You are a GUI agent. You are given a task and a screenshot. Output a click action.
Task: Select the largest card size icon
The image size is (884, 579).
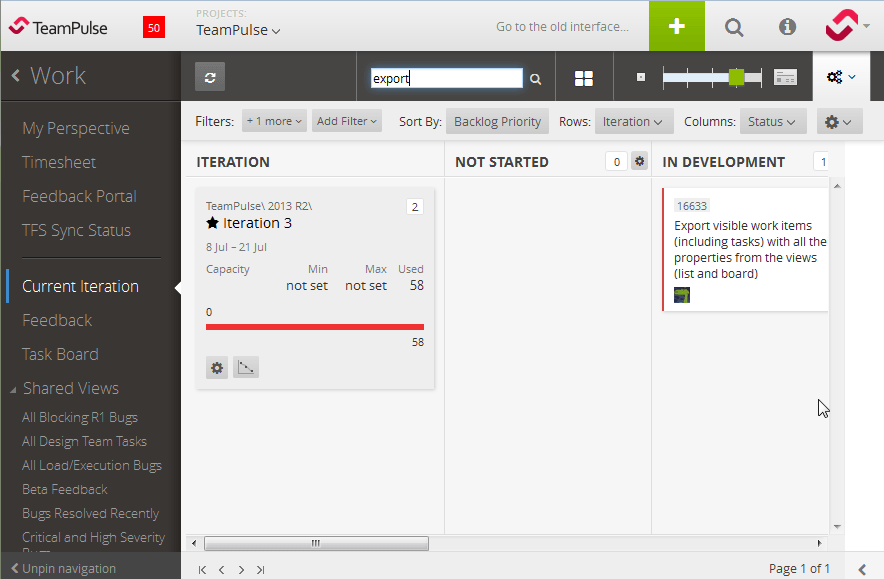click(x=785, y=77)
